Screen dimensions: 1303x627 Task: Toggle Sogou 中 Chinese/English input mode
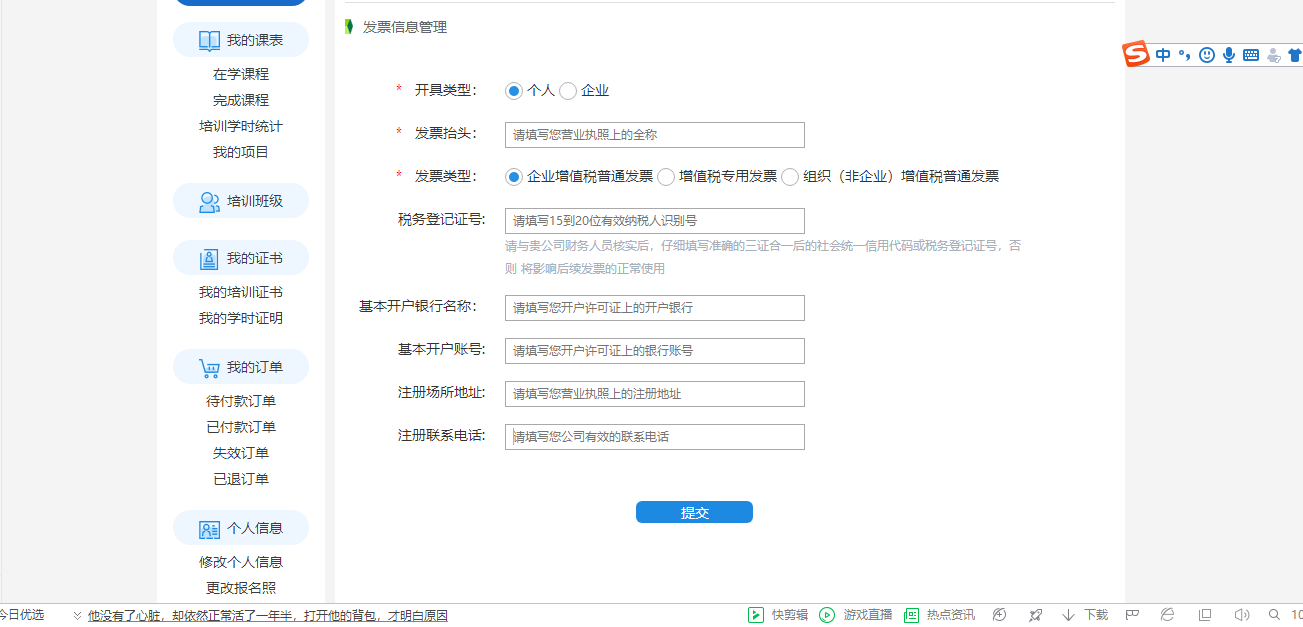tap(1163, 56)
